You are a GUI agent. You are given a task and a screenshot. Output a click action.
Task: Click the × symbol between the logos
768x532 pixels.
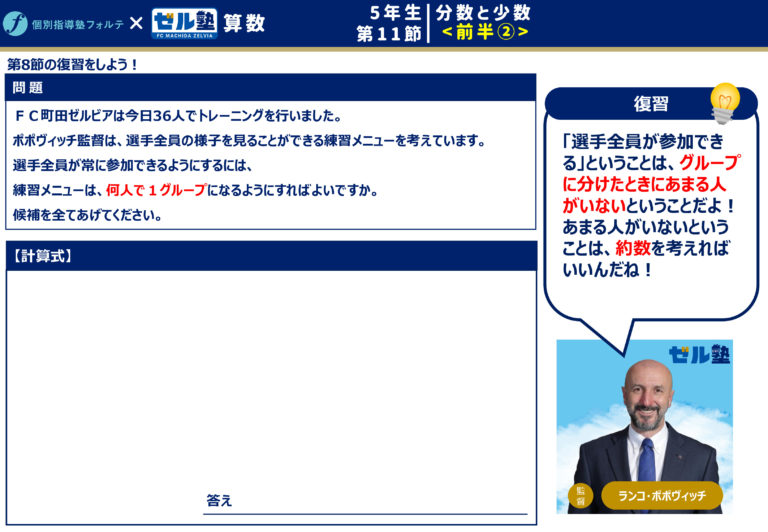point(135,24)
